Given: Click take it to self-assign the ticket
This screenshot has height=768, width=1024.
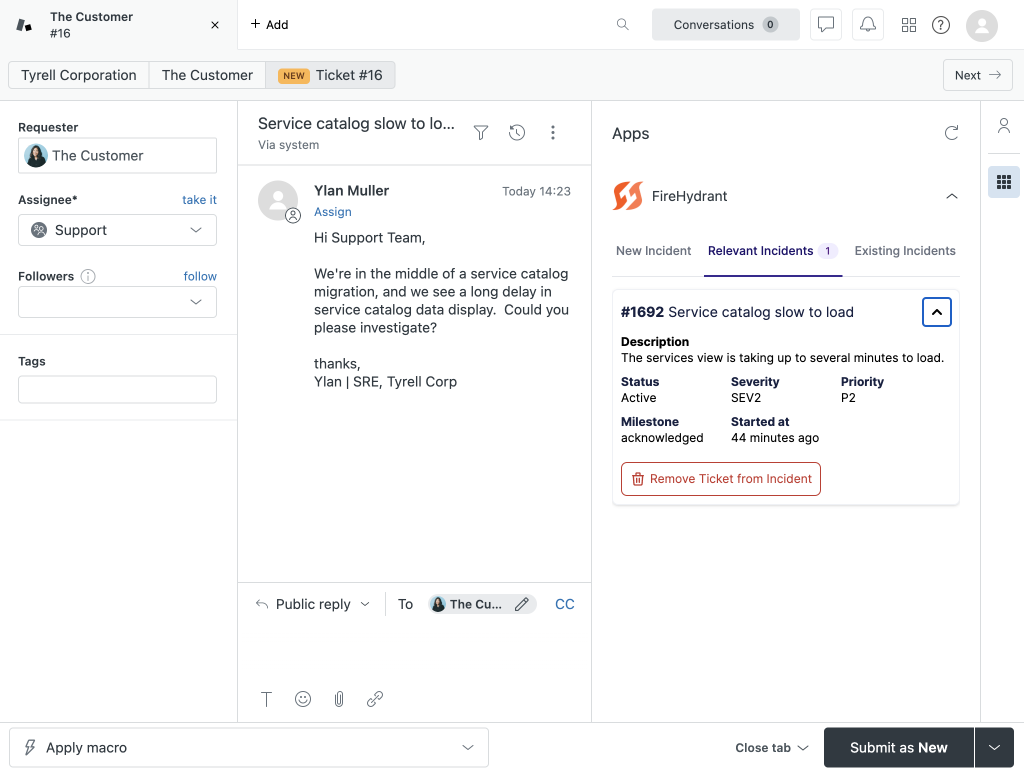Looking at the screenshot, I should click(199, 199).
